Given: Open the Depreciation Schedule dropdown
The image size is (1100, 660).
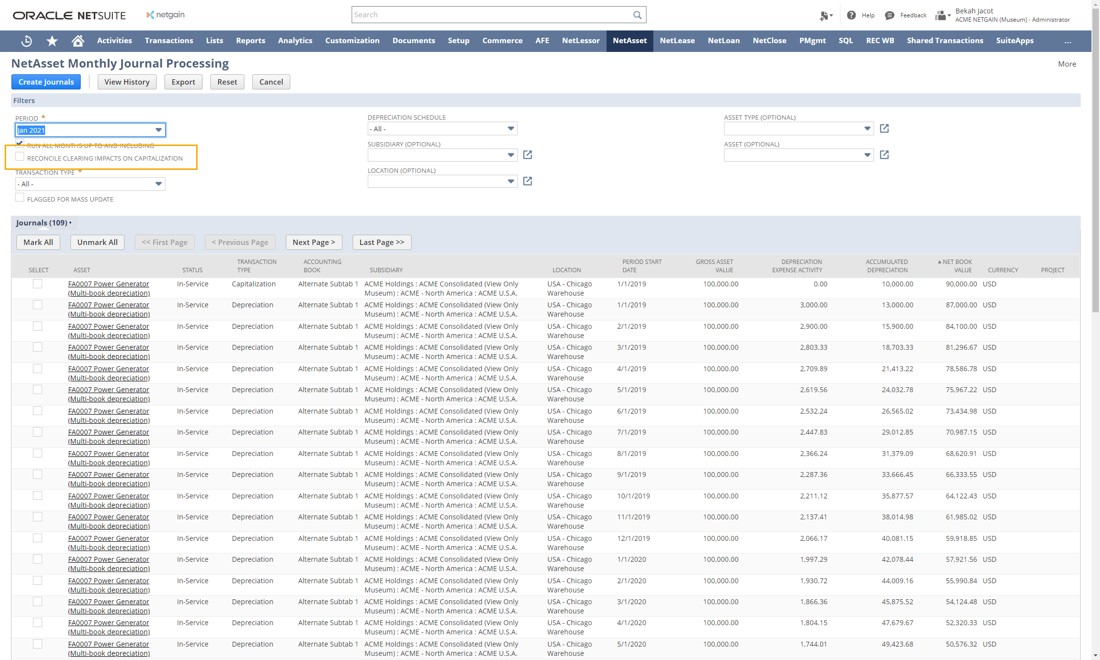Looking at the screenshot, I should (442, 129).
